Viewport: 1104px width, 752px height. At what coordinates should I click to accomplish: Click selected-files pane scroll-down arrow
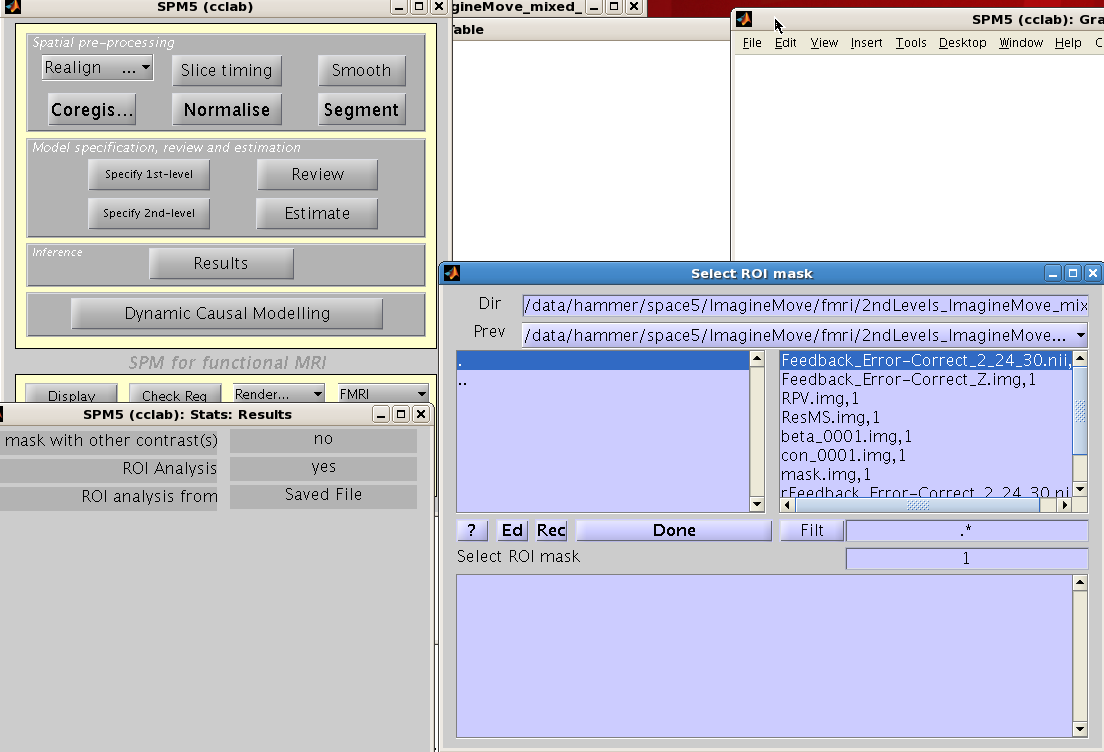(x=1080, y=729)
